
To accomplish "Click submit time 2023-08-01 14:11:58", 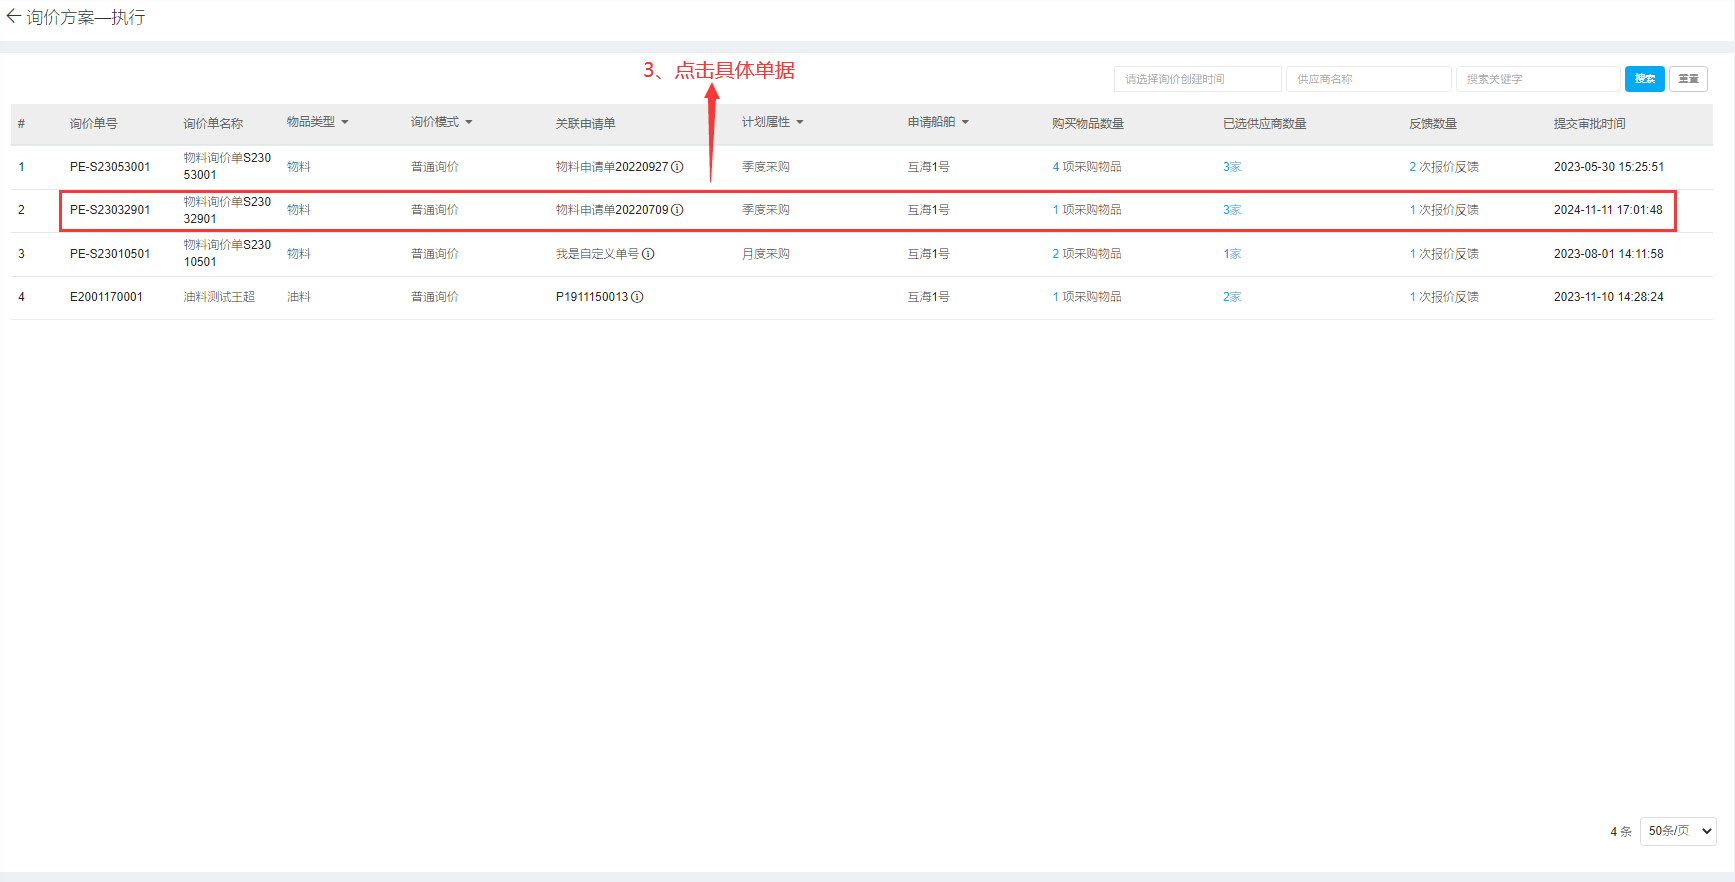I will click(x=1608, y=254).
